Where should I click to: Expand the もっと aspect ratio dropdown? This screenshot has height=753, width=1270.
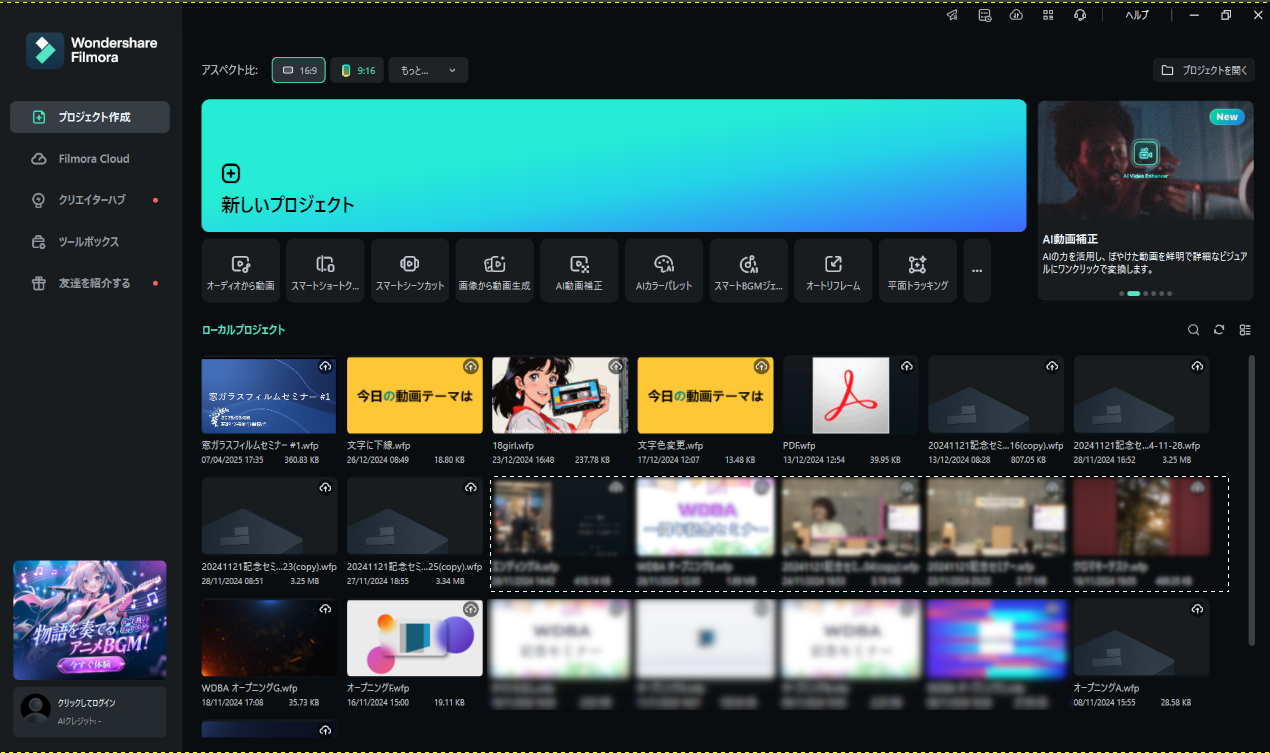428,70
